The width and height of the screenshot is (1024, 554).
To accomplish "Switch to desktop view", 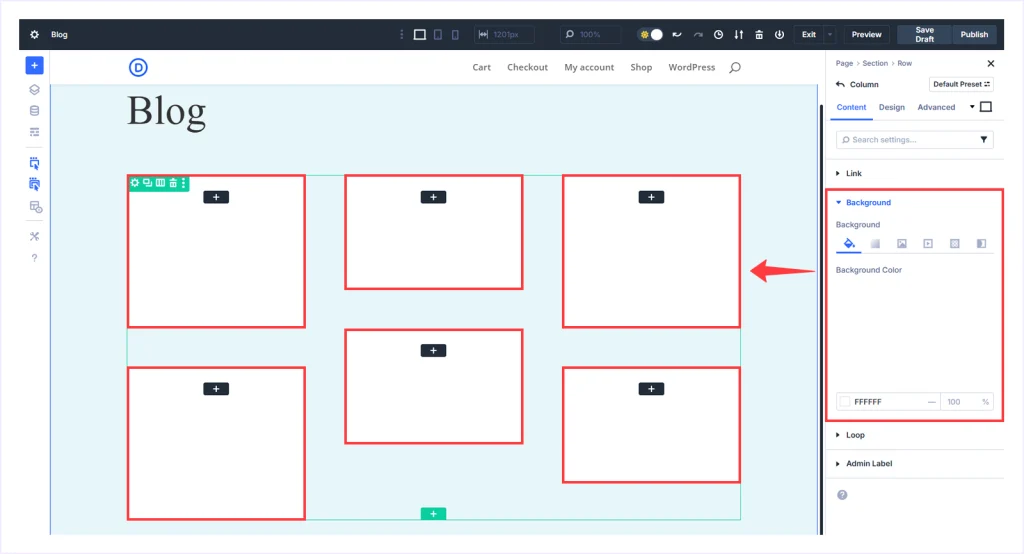I will click(420, 35).
